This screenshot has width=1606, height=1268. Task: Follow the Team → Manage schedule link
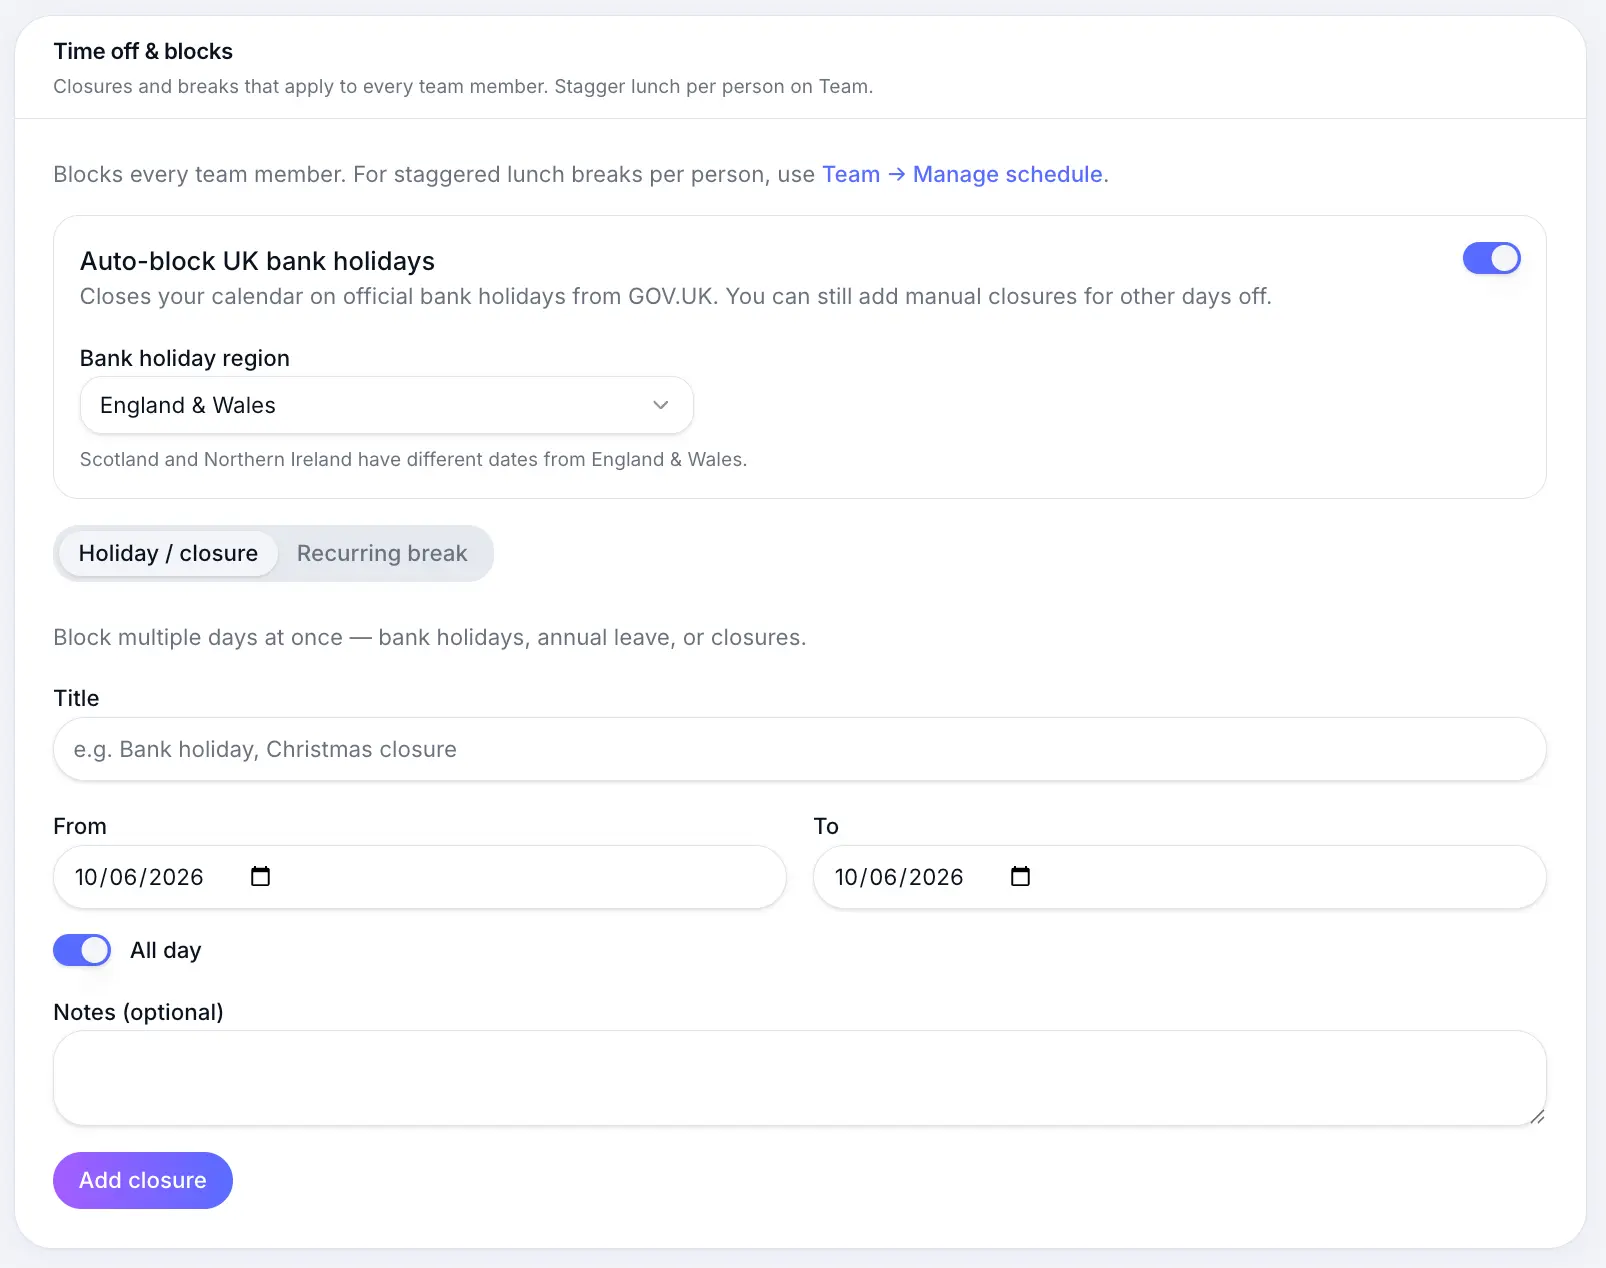pyautogui.click(x=965, y=174)
